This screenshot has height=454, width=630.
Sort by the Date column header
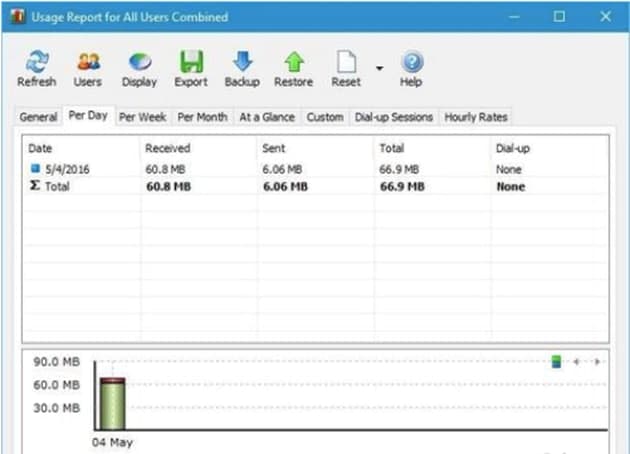coord(82,148)
